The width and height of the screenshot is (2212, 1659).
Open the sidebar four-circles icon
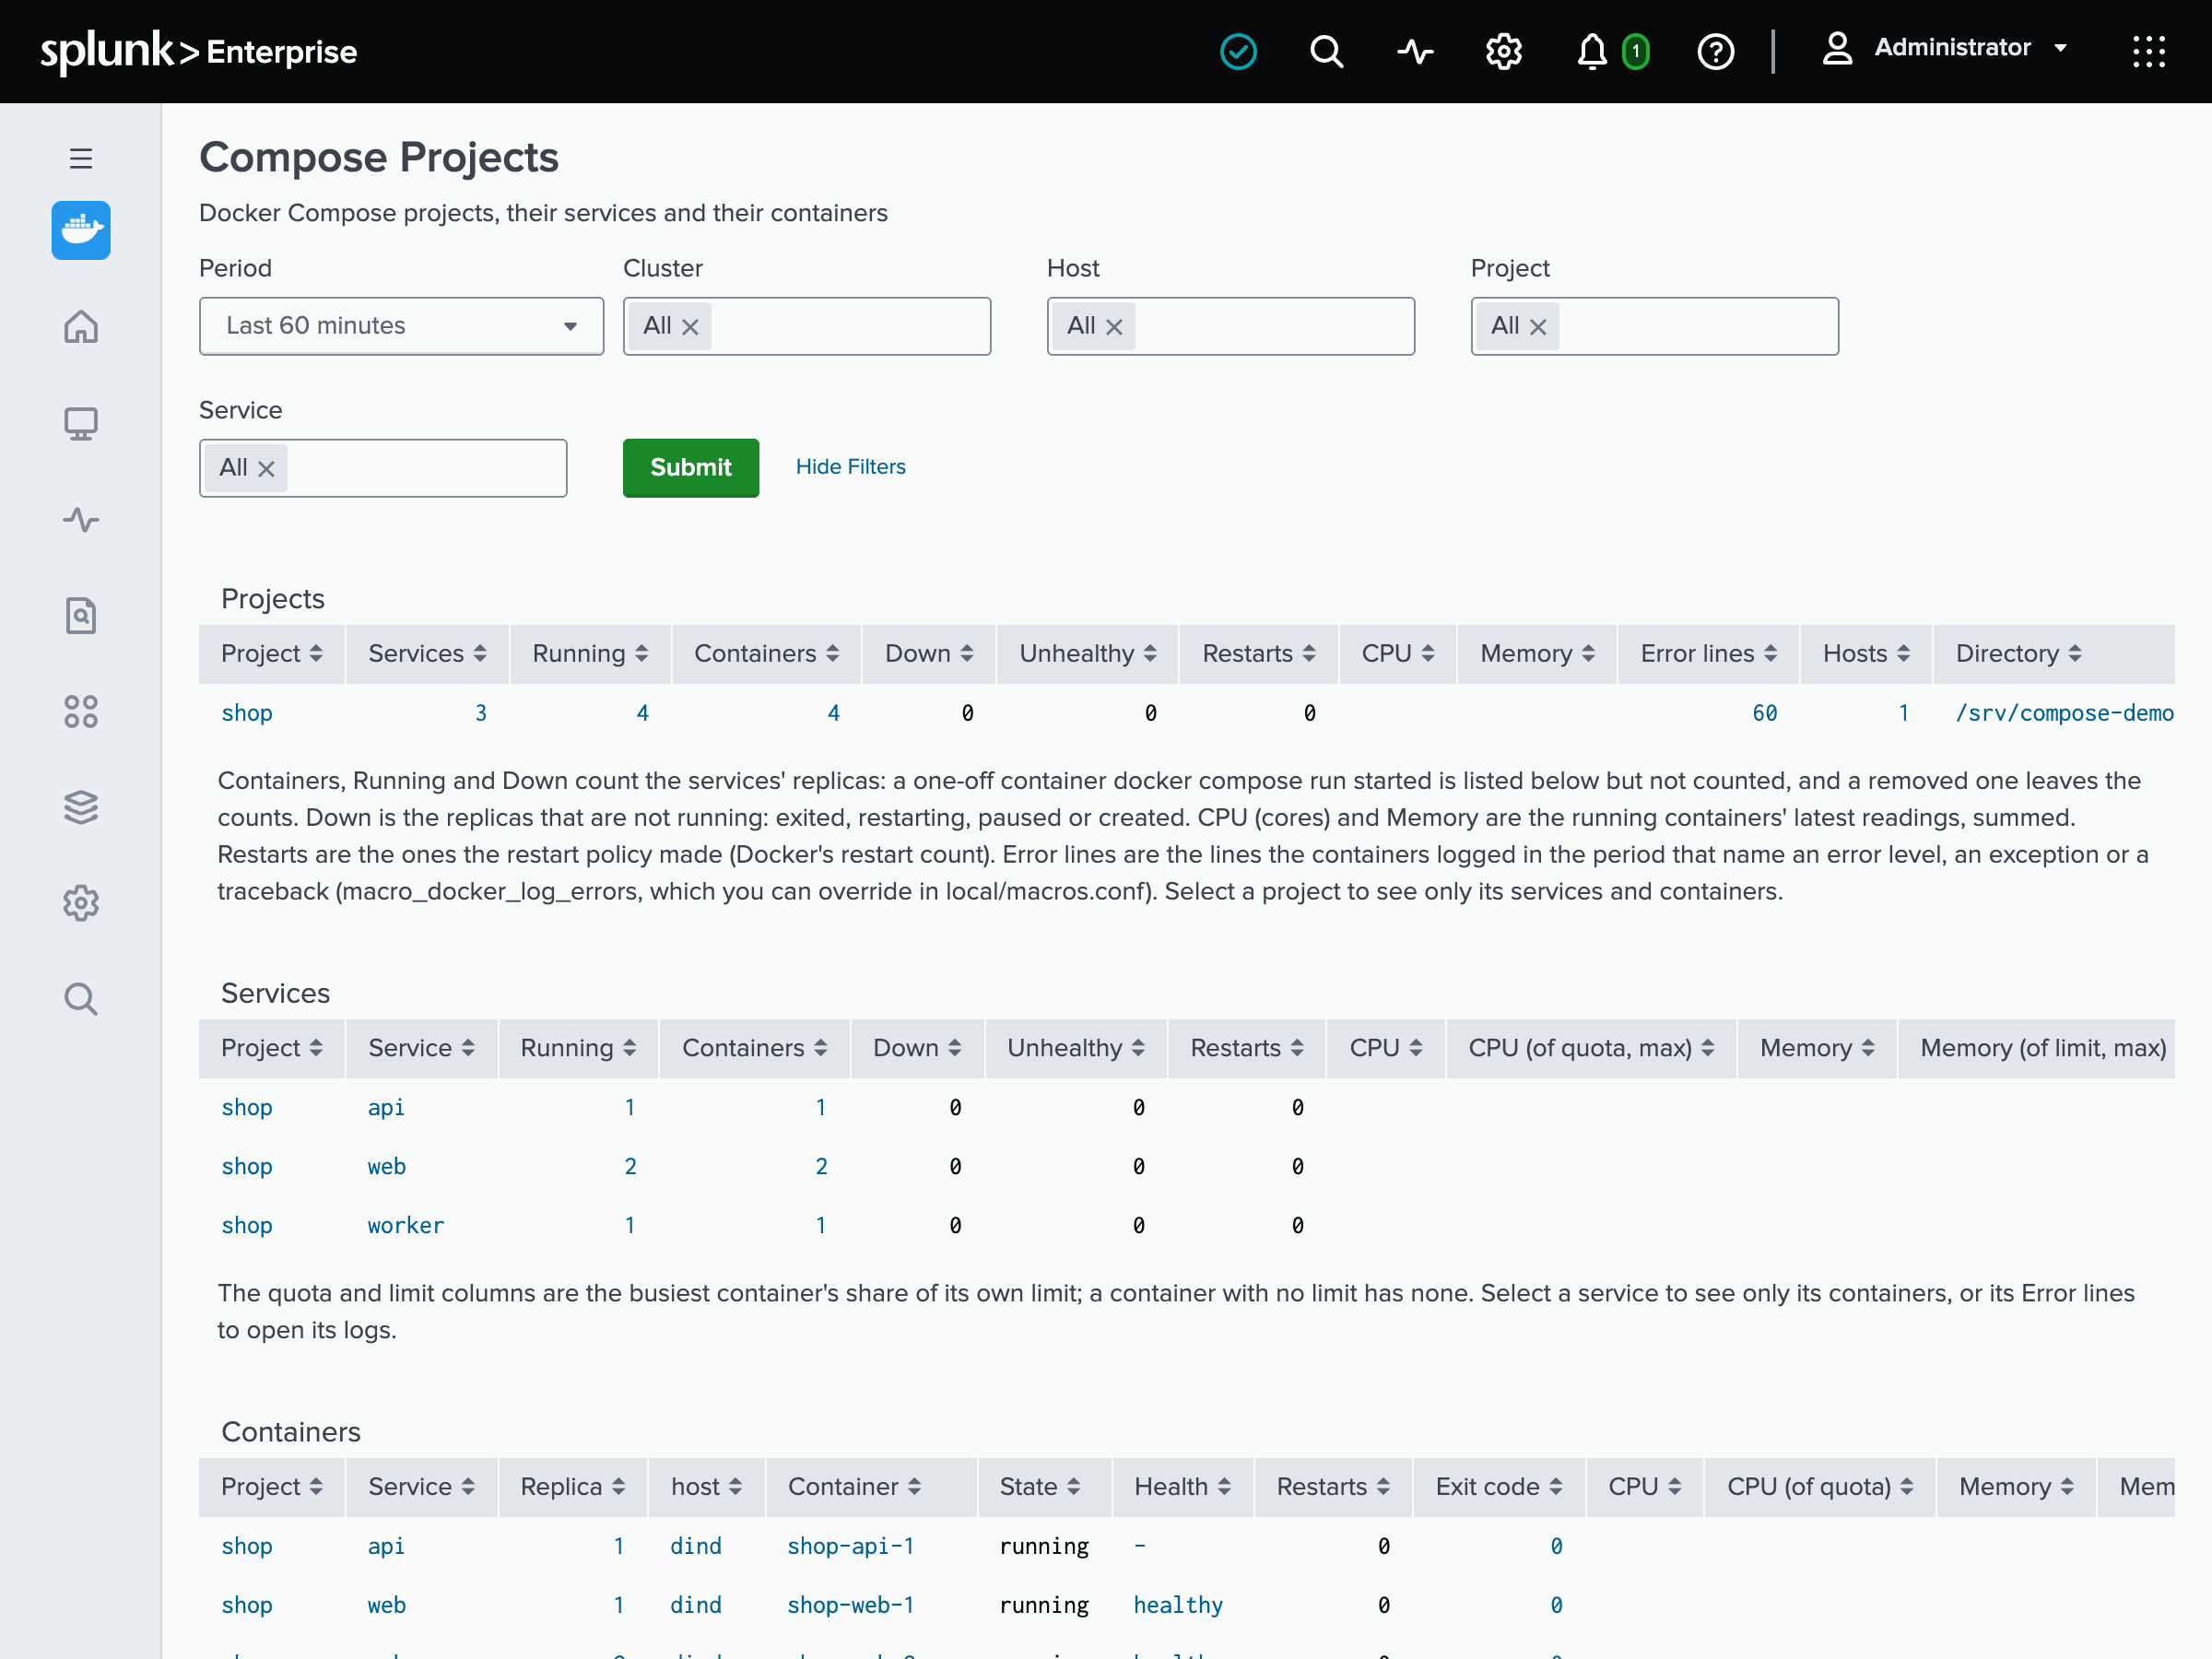tap(81, 711)
